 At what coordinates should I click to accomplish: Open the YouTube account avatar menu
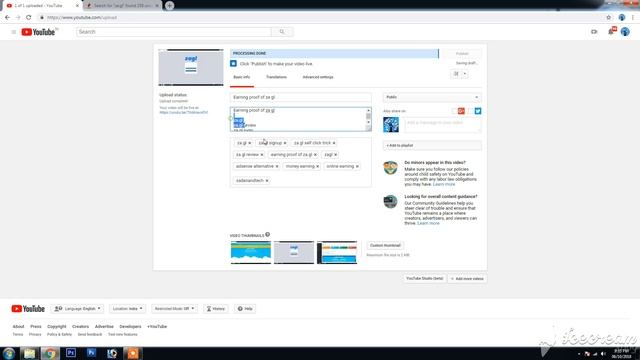[x=625, y=32]
